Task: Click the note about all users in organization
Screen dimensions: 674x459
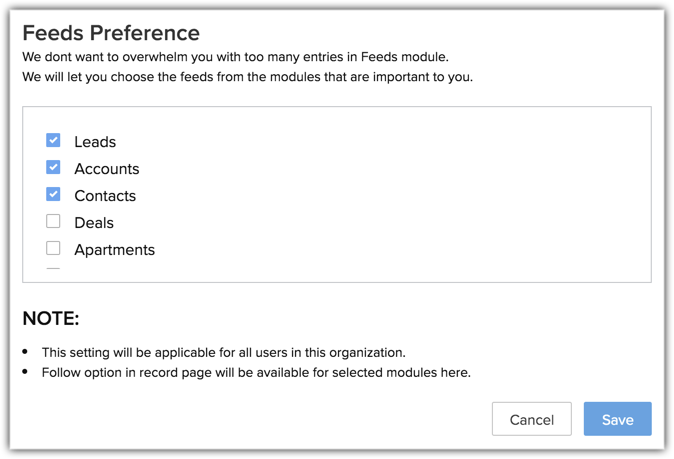Action: pyautogui.click(x=223, y=352)
